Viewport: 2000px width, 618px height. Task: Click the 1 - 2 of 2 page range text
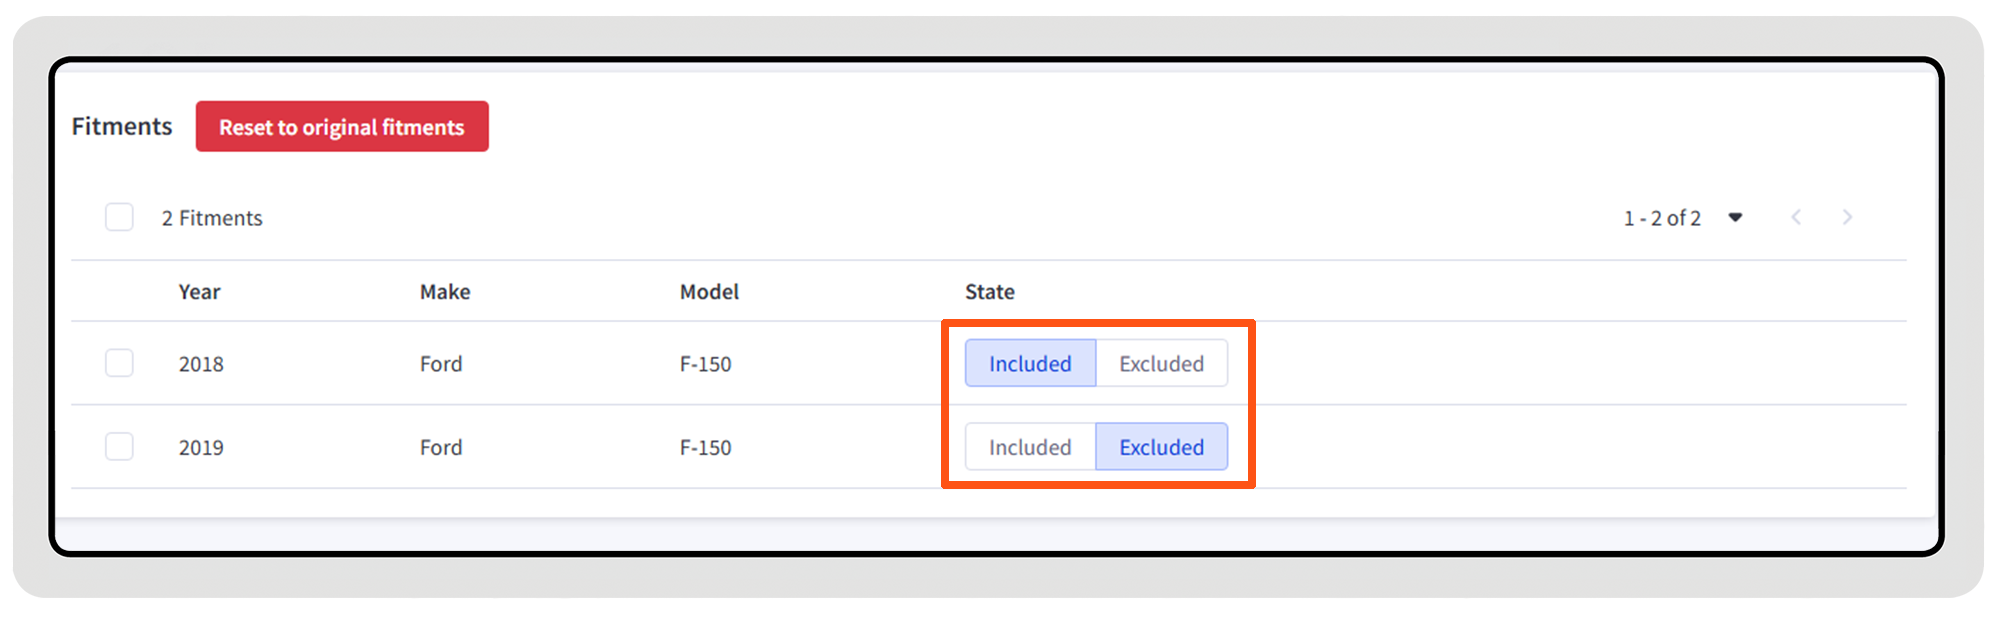[x=1662, y=218]
